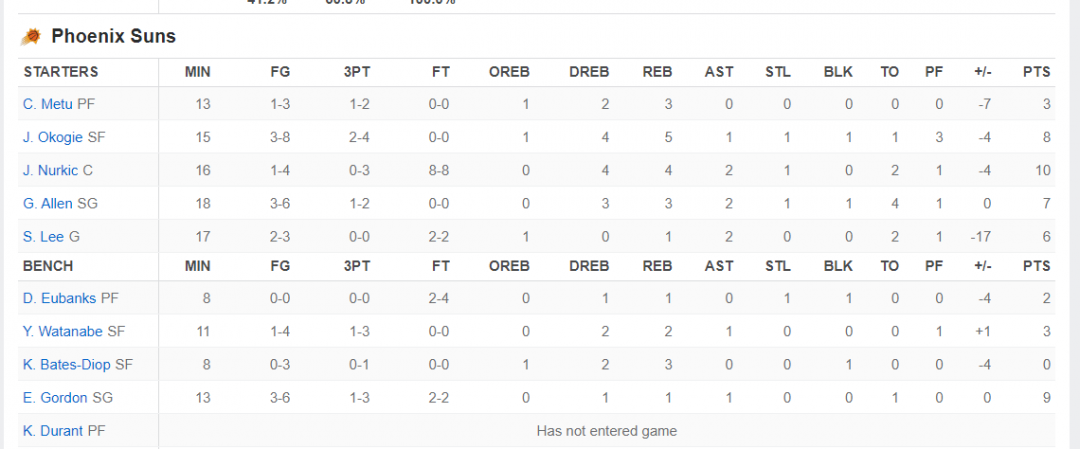Image resolution: width=1080 pixels, height=449 pixels.
Task: Click the Phoenix Suns team logo icon
Action: [31, 36]
